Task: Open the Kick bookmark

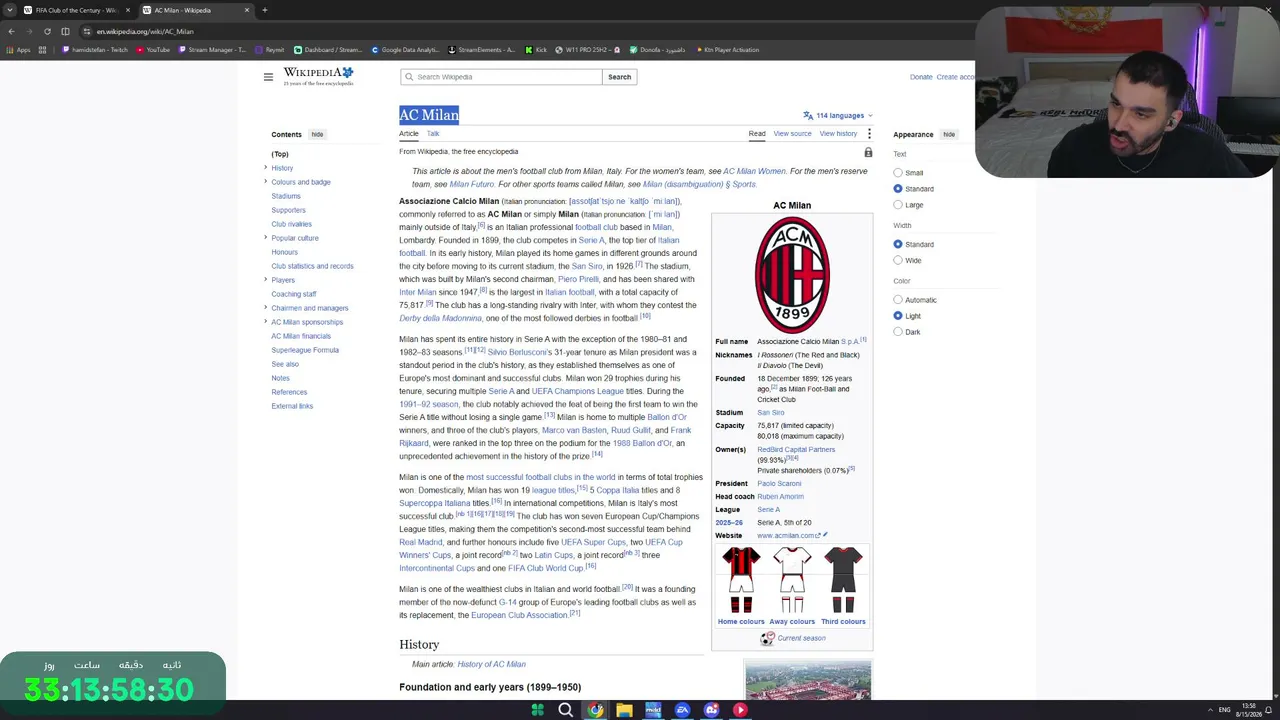Action: tap(536, 50)
